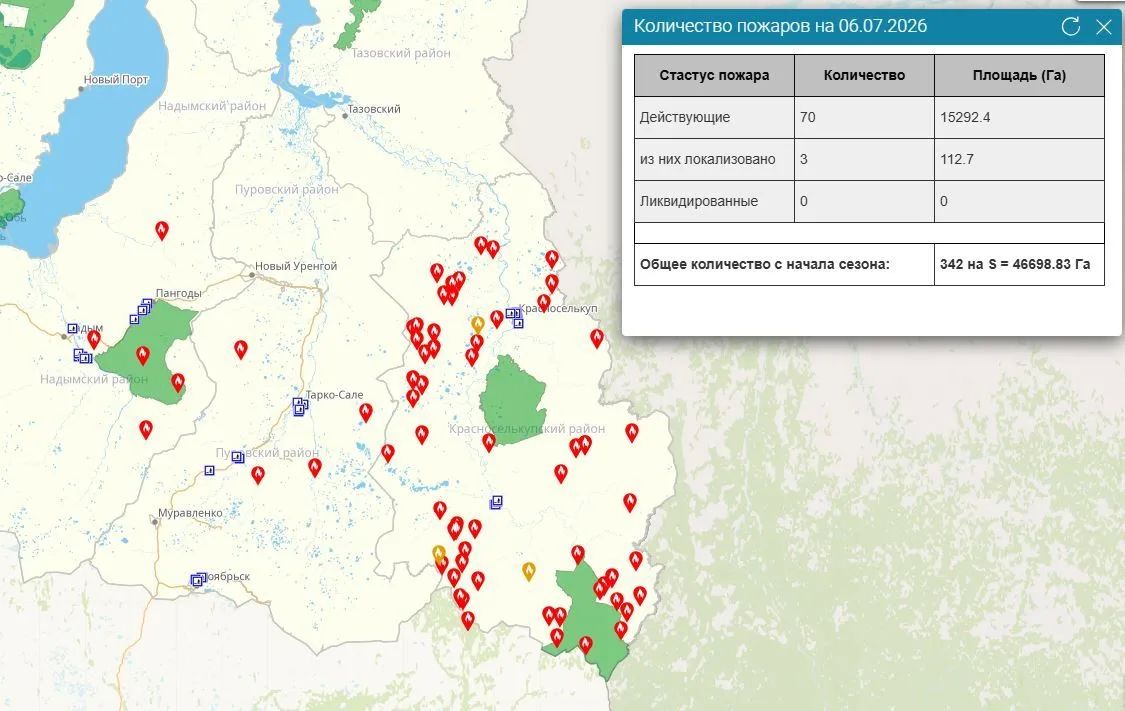
Task: Click the fire marker directly east of Тарко-Сале
Action: (x=366, y=412)
